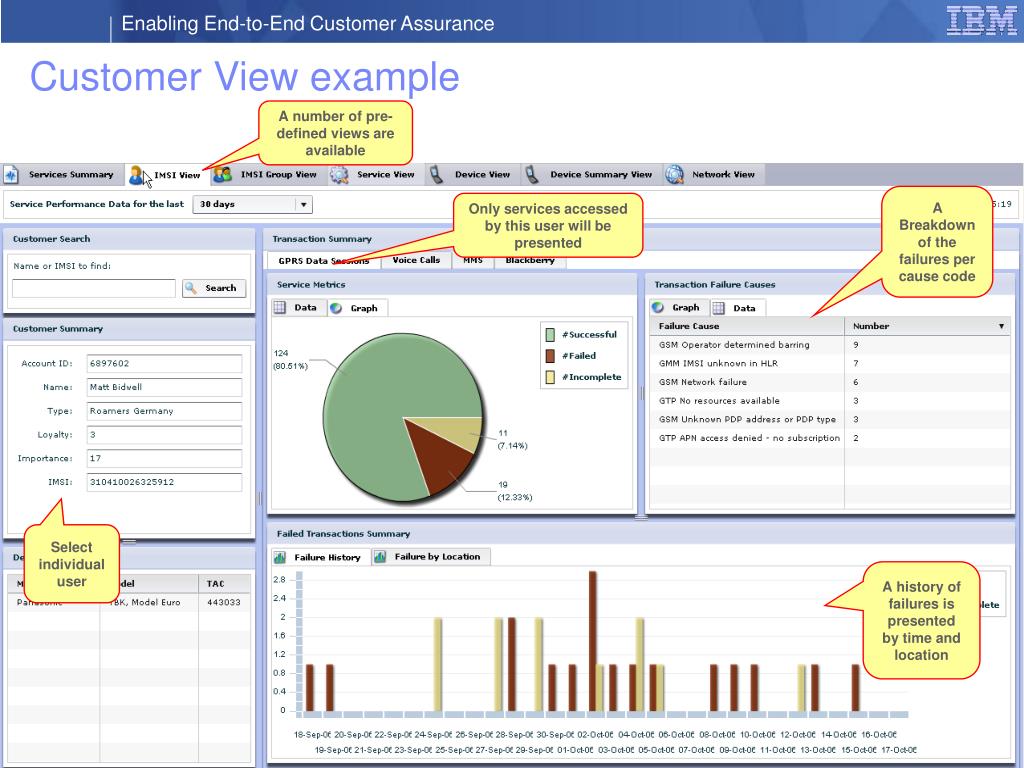Click the Name or IMSI search field
The height and width of the screenshot is (768, 1024).
click(x=94, y=288)
